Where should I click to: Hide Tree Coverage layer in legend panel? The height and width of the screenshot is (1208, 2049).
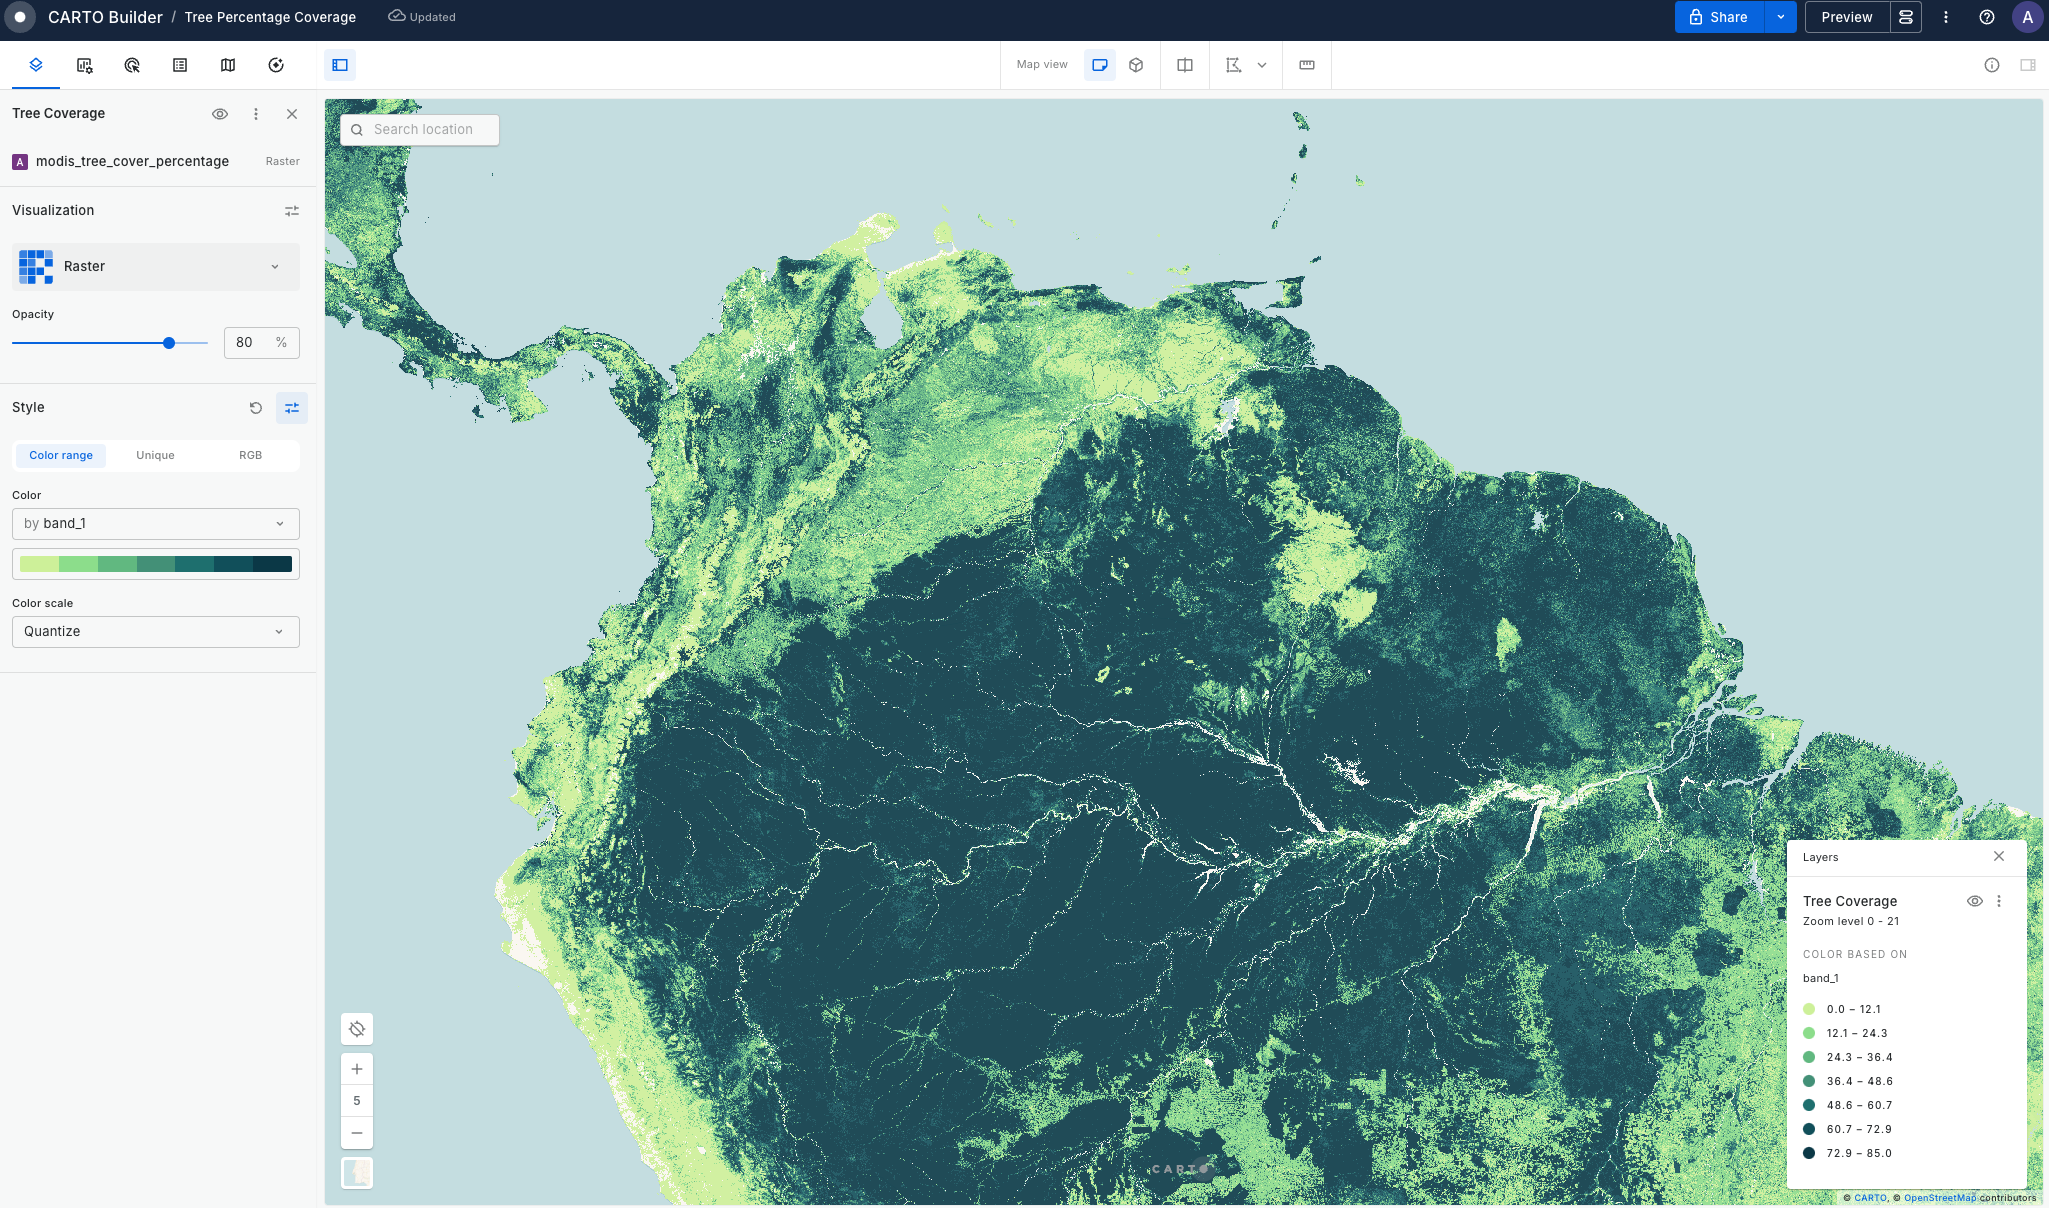click(x=1974, y=901)
